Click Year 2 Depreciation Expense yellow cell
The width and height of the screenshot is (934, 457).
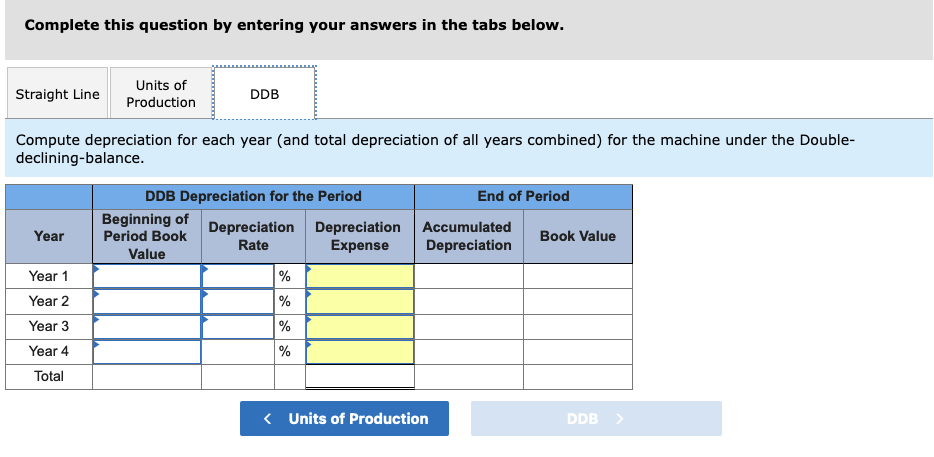[x=360, y=301]
